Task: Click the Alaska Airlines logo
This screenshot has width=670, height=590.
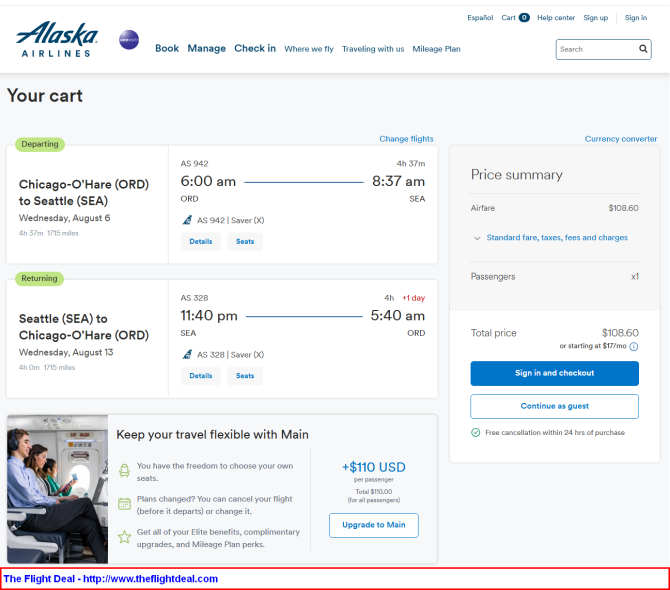Action: coord(57,39)
